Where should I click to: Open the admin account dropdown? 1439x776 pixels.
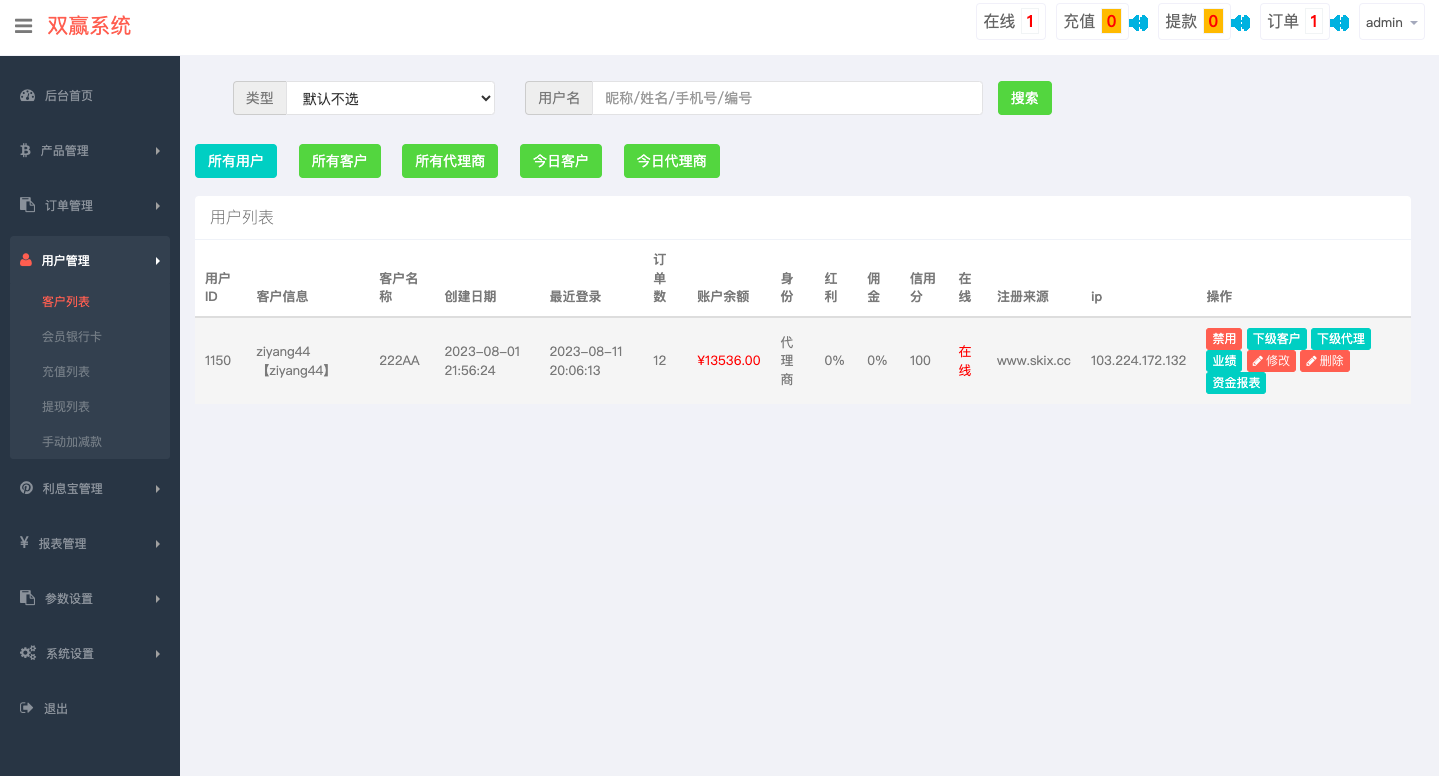click(1391, 21)
